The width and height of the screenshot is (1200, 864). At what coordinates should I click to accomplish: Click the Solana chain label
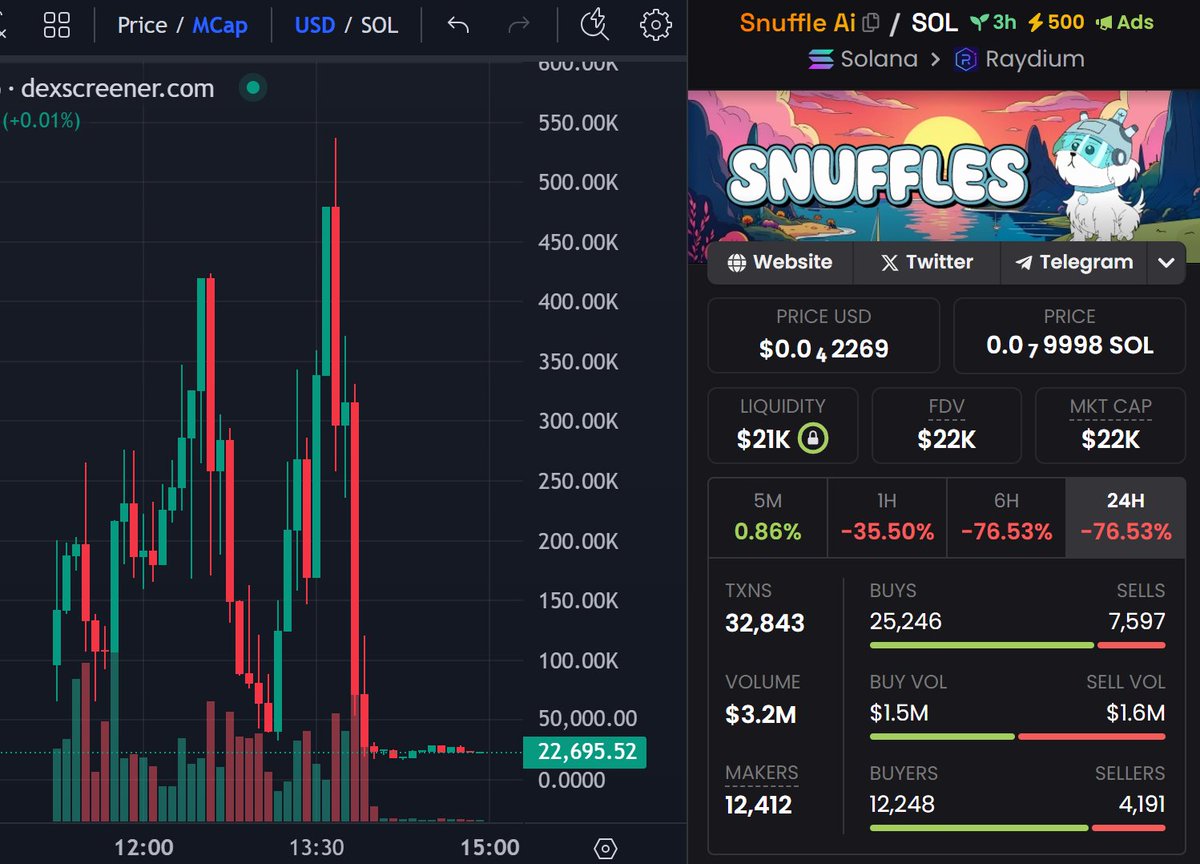click(878, 59)
